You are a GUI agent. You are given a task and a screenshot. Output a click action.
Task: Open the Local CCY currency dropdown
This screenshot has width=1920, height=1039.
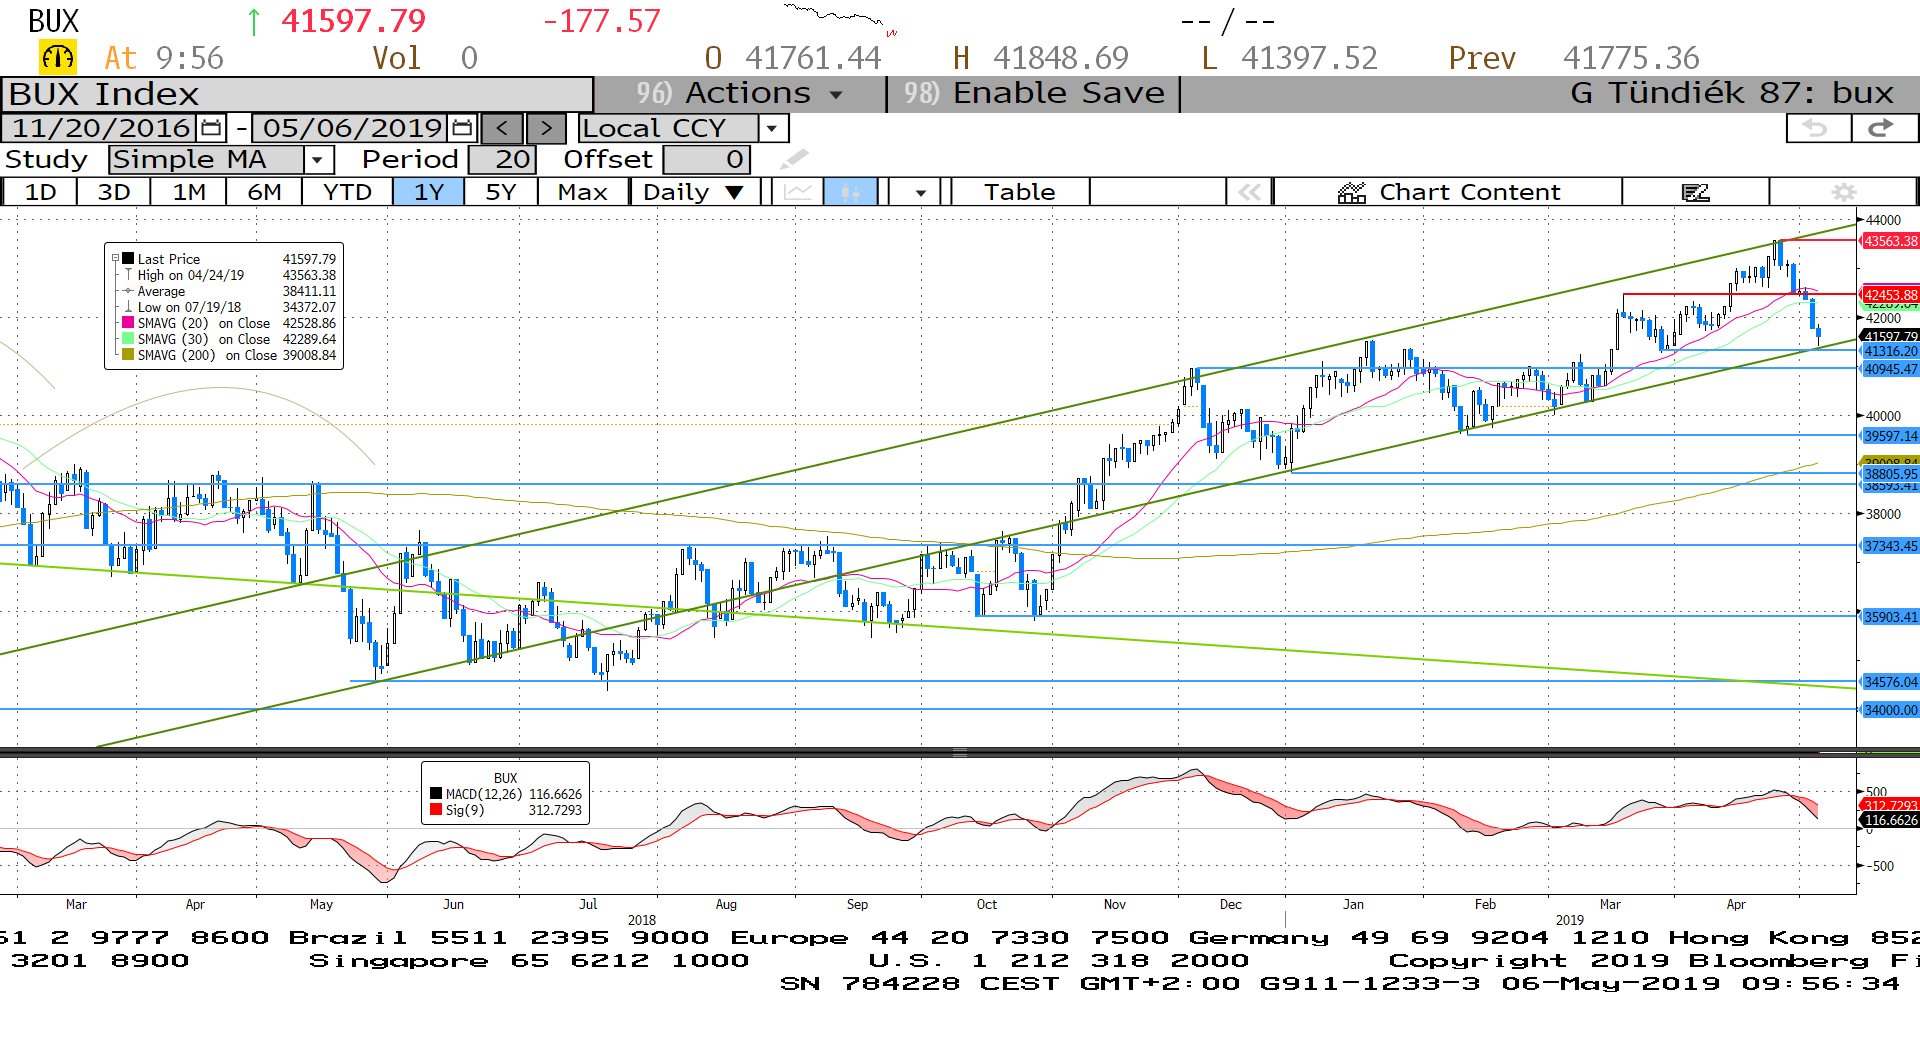pyautogui.click(x=772, y=128)
